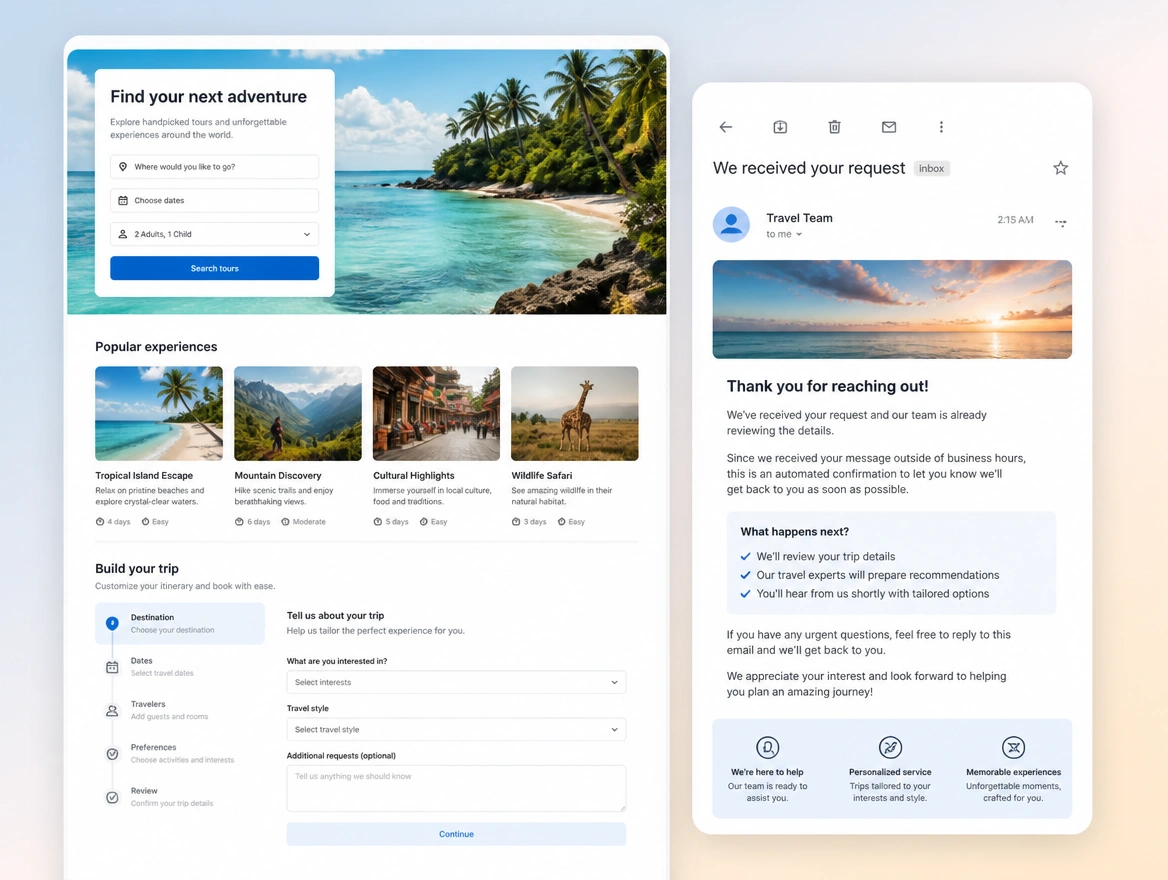Image resolution: width=1168 pixels, height=880 pixels.
Task: Expand the 'to me' recipient details
Action: [x=784, y=234]
